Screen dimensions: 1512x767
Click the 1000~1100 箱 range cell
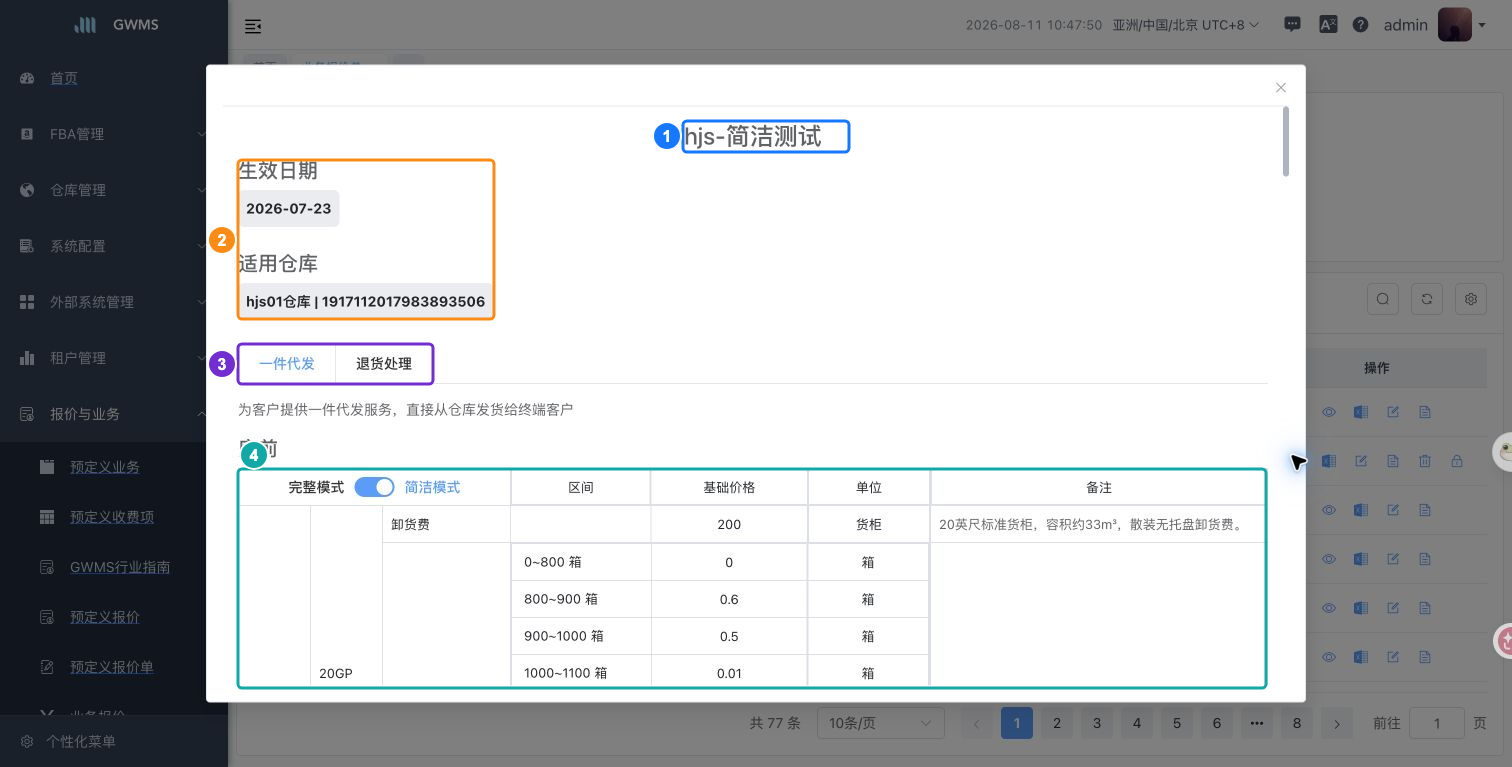point(581,673)
